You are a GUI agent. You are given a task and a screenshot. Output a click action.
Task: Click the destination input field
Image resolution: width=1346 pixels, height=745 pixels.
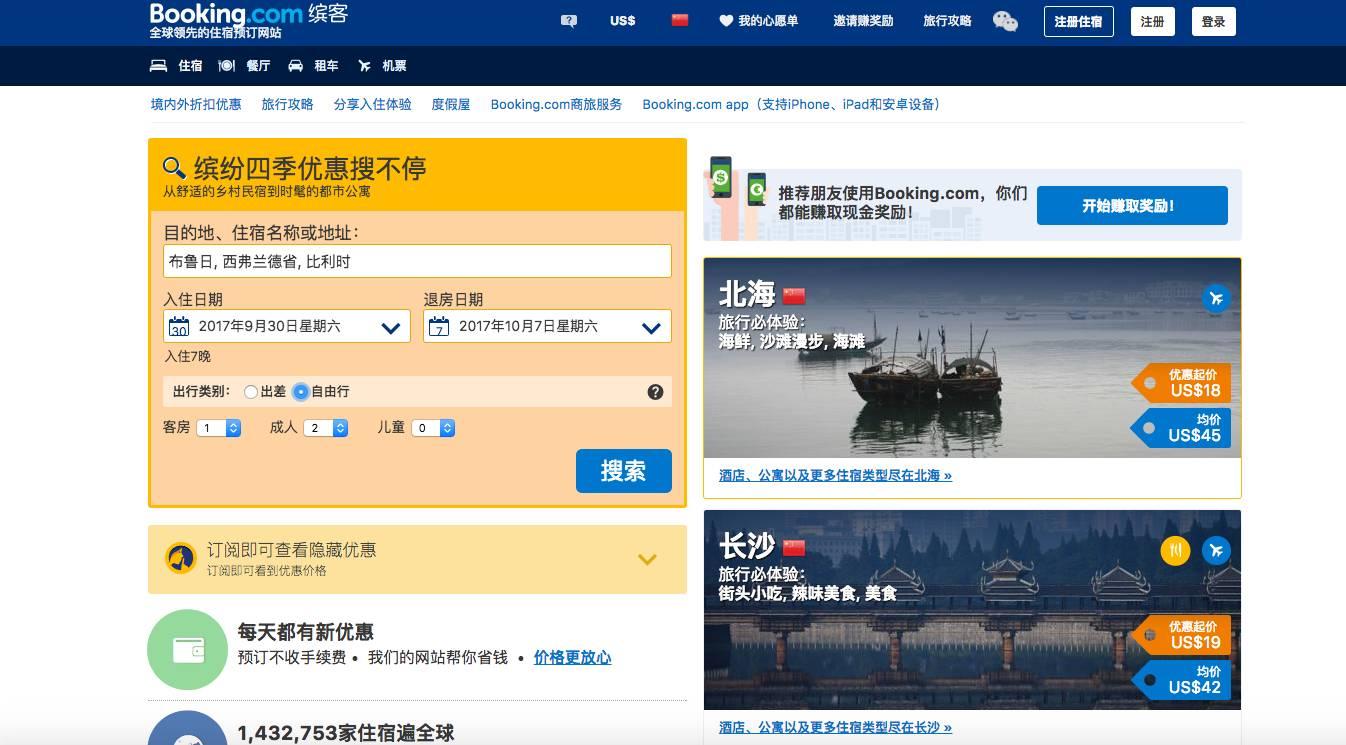(x=417, y=261)
